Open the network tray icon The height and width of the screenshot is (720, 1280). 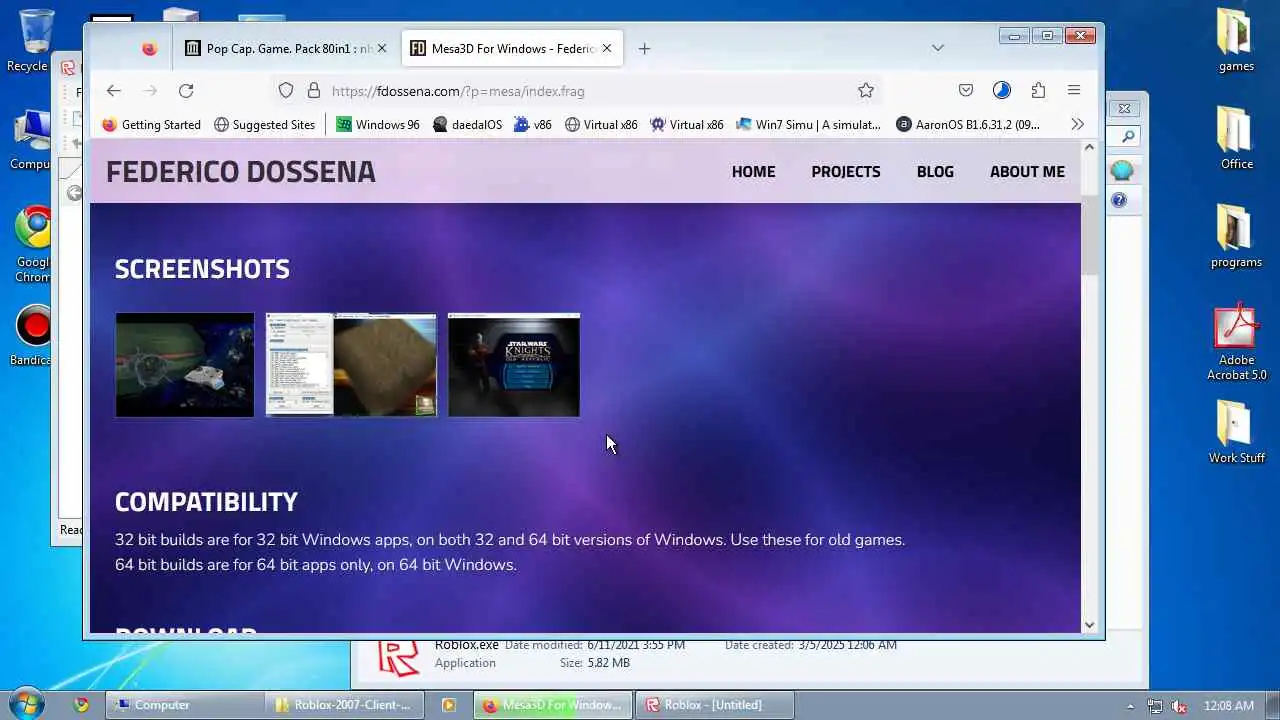coord(1155,706)
